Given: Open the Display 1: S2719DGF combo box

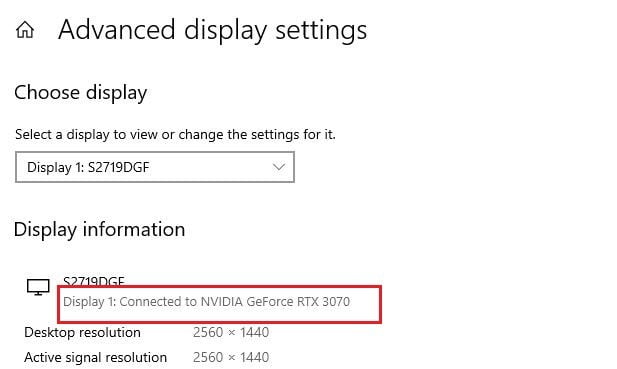Looking at the screenshot, I should [155, 167].
